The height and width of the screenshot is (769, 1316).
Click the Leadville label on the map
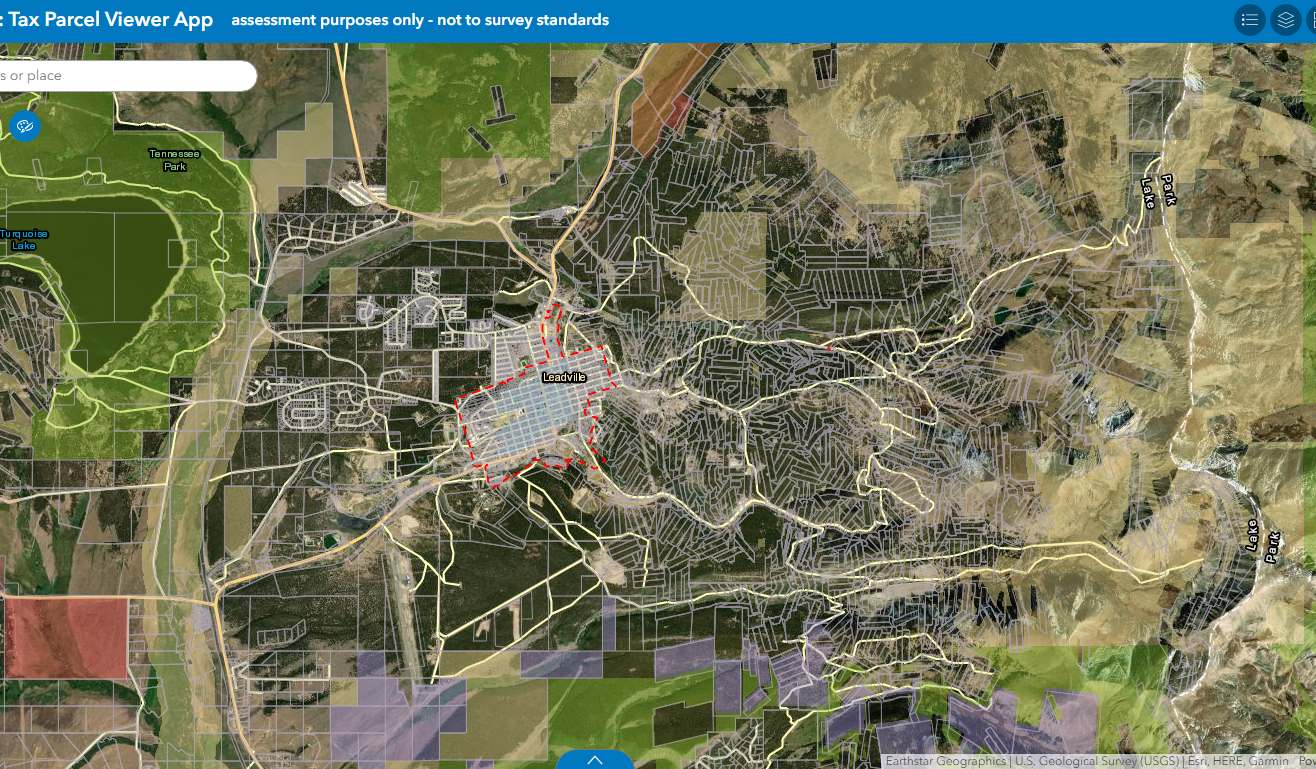(563, 377)
